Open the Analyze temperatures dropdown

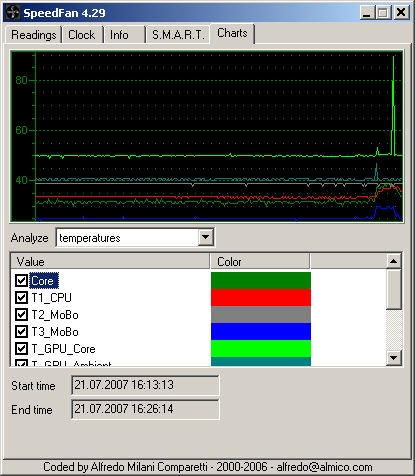click(x=206, y=237)
